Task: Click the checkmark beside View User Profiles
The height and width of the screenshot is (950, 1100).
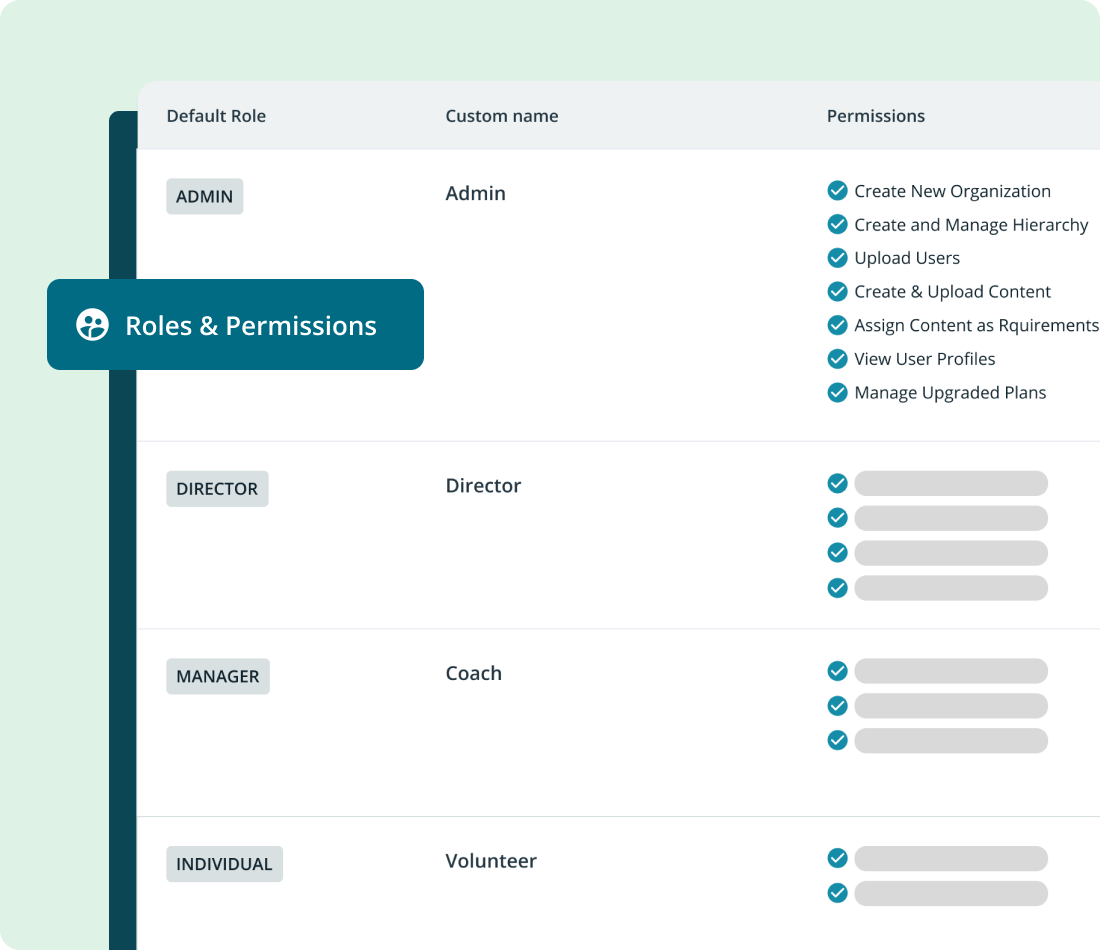Action: pyautogui.click(x=837, y=358)
